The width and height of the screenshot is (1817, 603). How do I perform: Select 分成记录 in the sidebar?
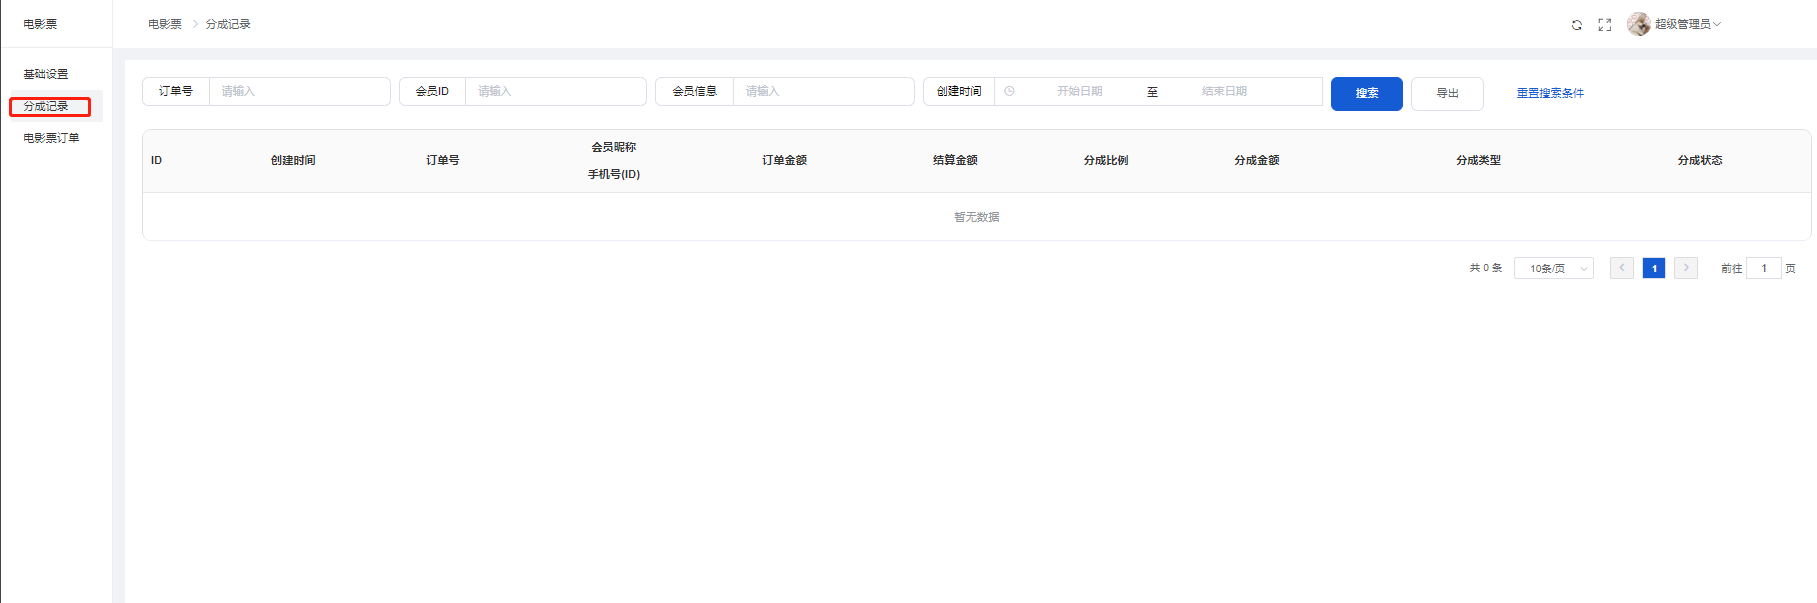[x=46, y=106]
